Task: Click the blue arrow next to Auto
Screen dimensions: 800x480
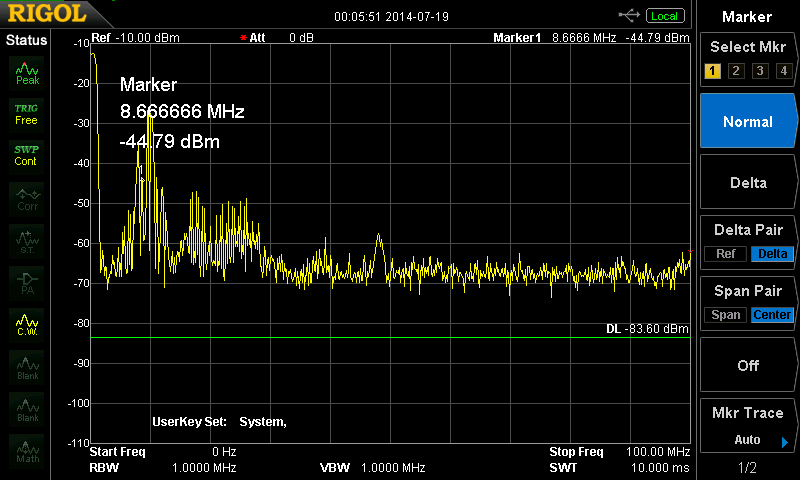Action: tap(785, 442)
